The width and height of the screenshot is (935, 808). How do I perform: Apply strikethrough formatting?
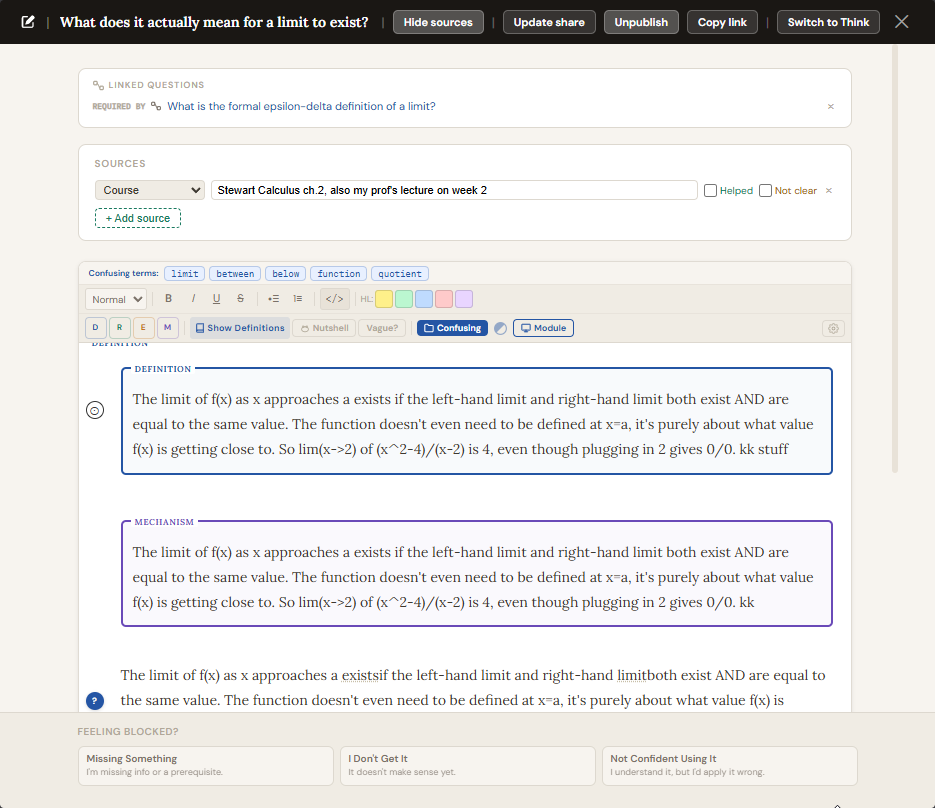240,299
